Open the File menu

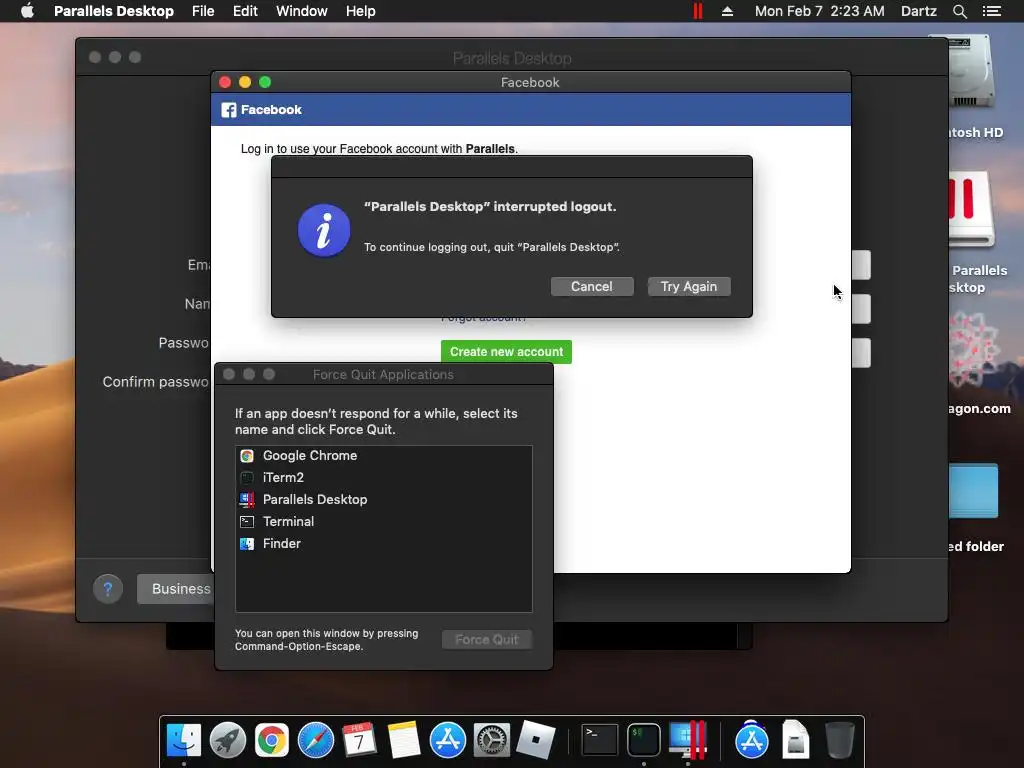tap(203, 11)
